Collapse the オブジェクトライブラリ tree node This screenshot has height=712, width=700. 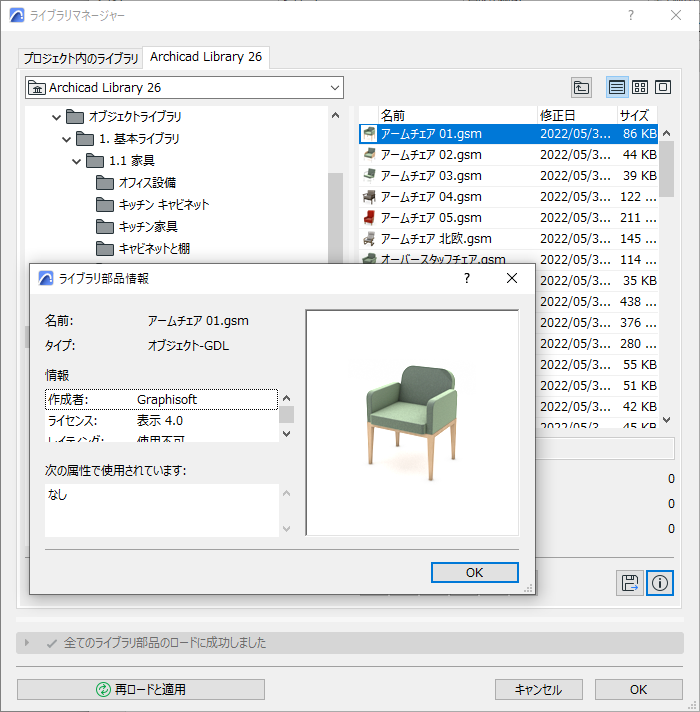tap(56, 117)
